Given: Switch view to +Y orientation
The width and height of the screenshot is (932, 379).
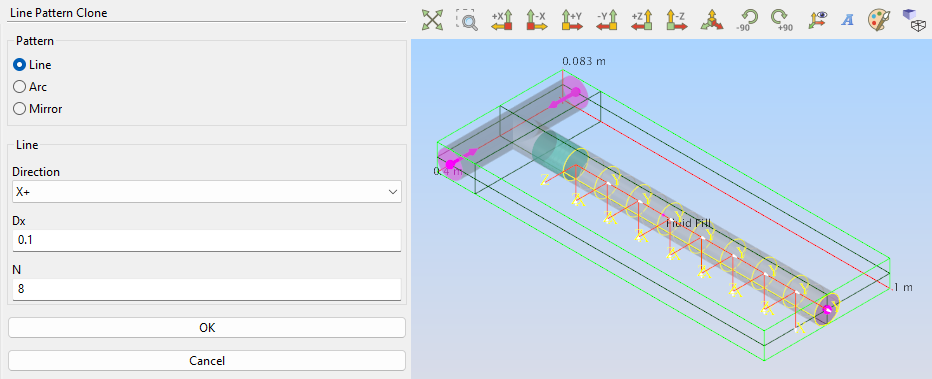Looking at the screenshot, I should point(572,20).
